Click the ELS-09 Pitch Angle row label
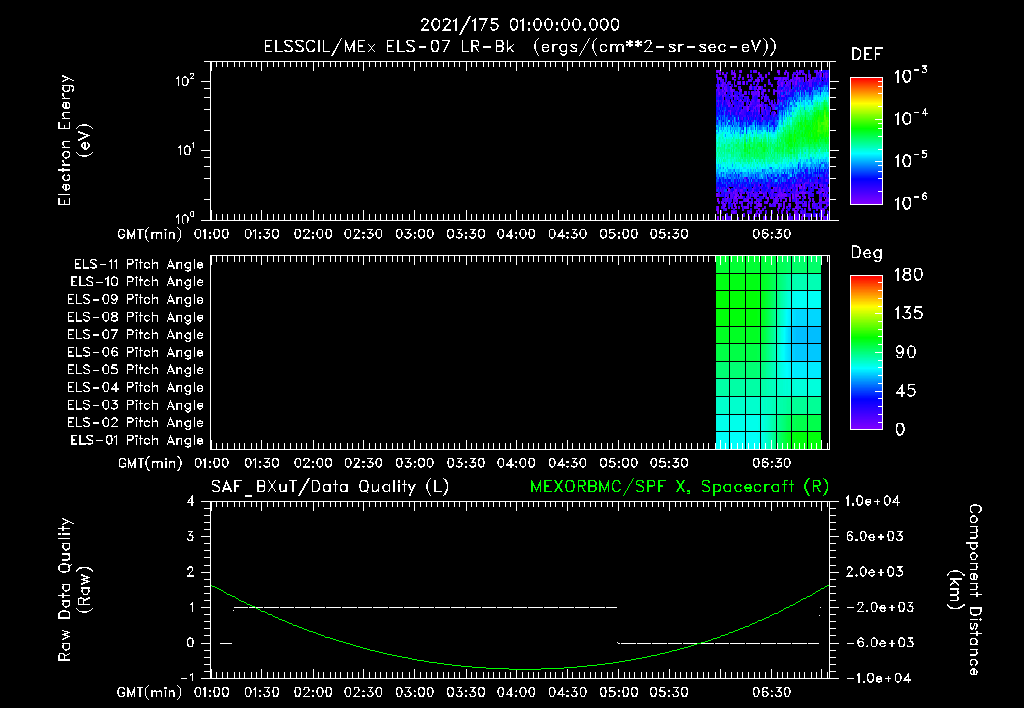The width and height of the screenshot is (1024, 708). pos(136,300)
